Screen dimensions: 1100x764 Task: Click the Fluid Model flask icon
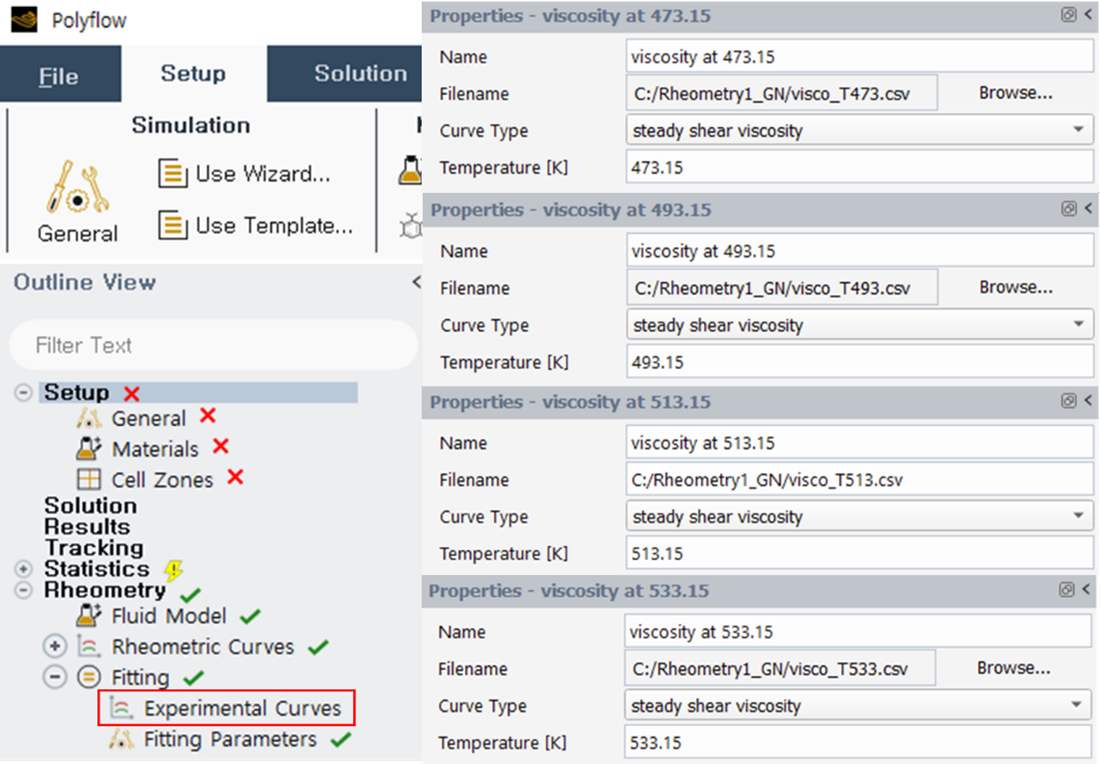89,616
